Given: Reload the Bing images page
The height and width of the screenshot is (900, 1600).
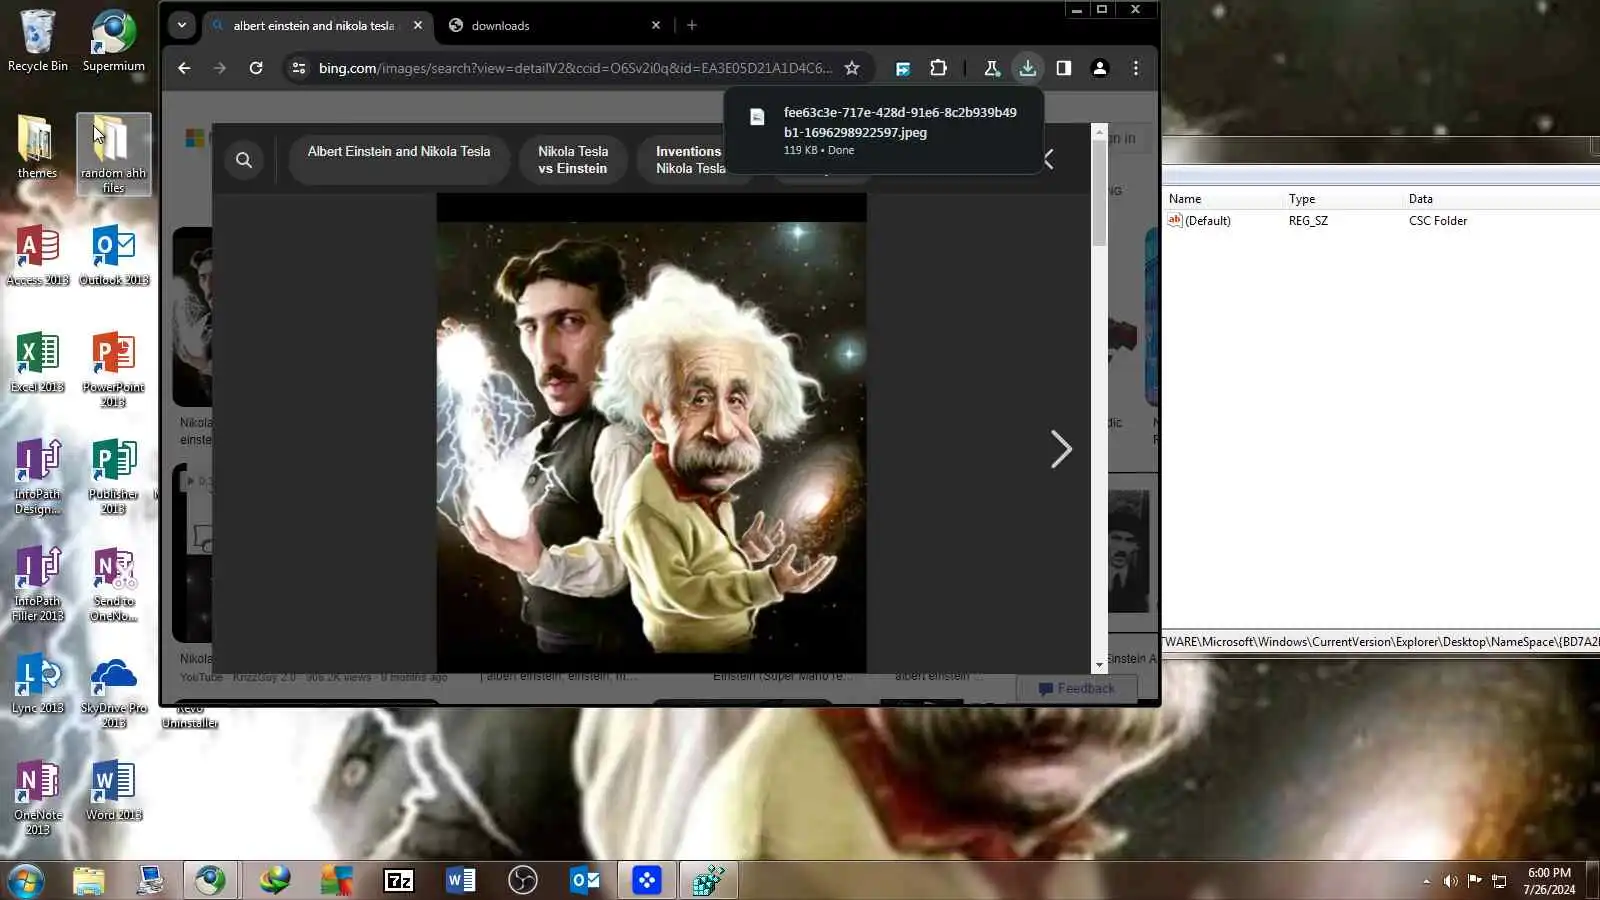Looking at the screenshot, I should [256, 68].
